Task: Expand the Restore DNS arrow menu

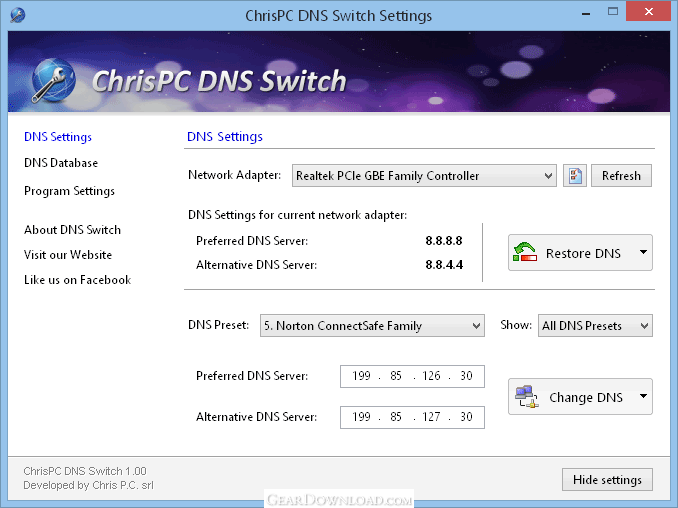Action: point(643,252)
